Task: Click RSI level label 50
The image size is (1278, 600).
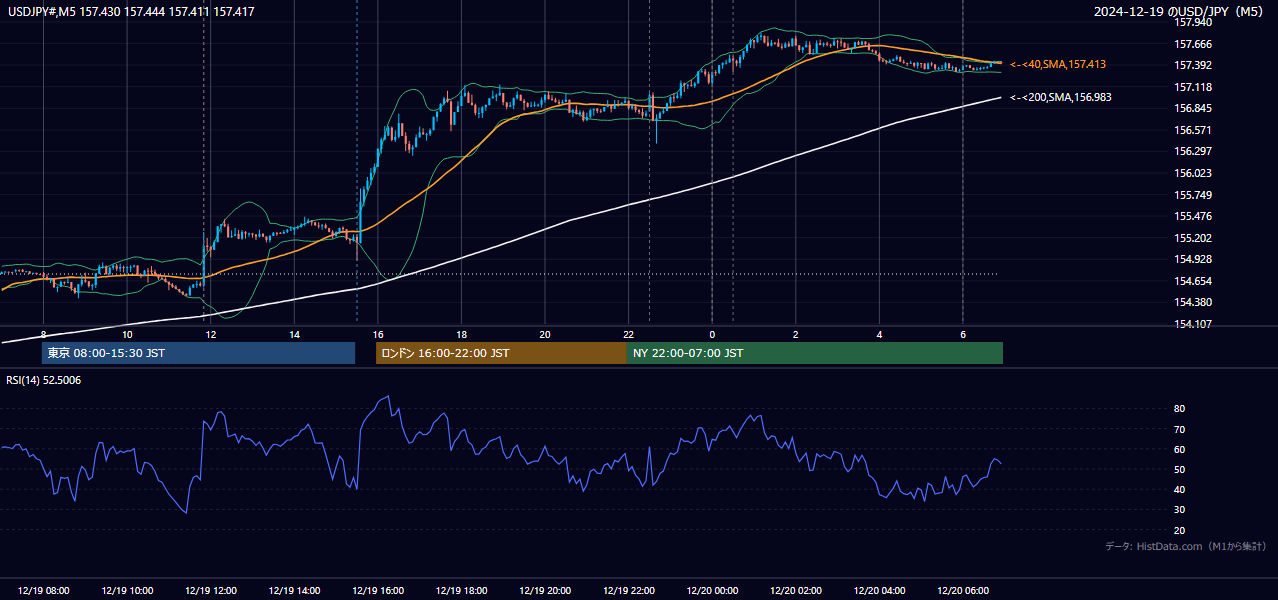Action: tap(1180, 469)
